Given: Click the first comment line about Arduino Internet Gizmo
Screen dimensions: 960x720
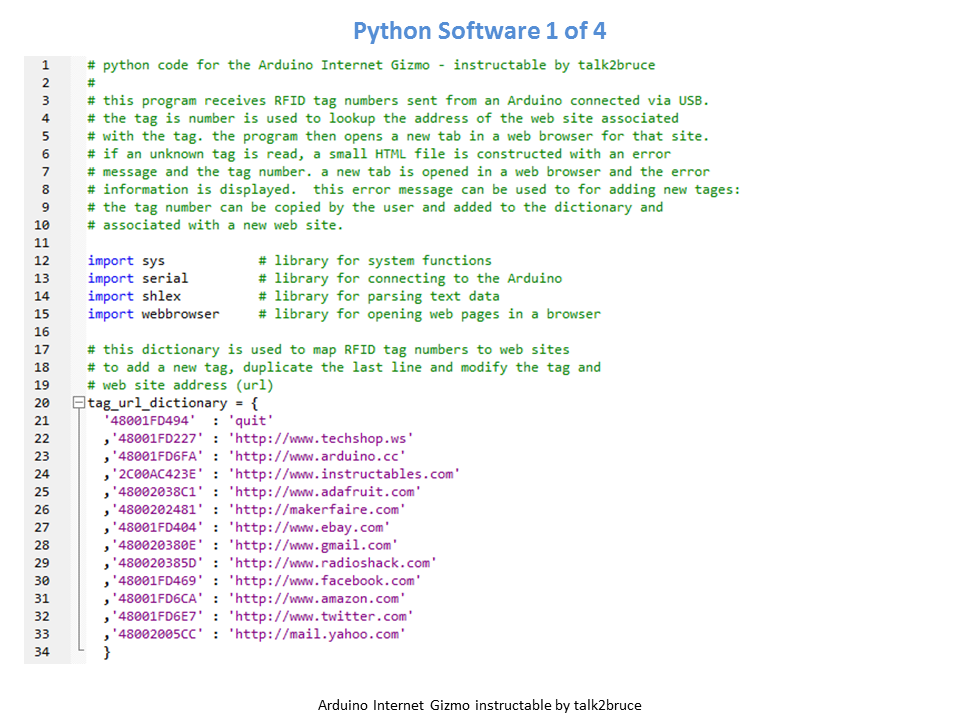Looking at the screenshot, I should coord(371,65).
